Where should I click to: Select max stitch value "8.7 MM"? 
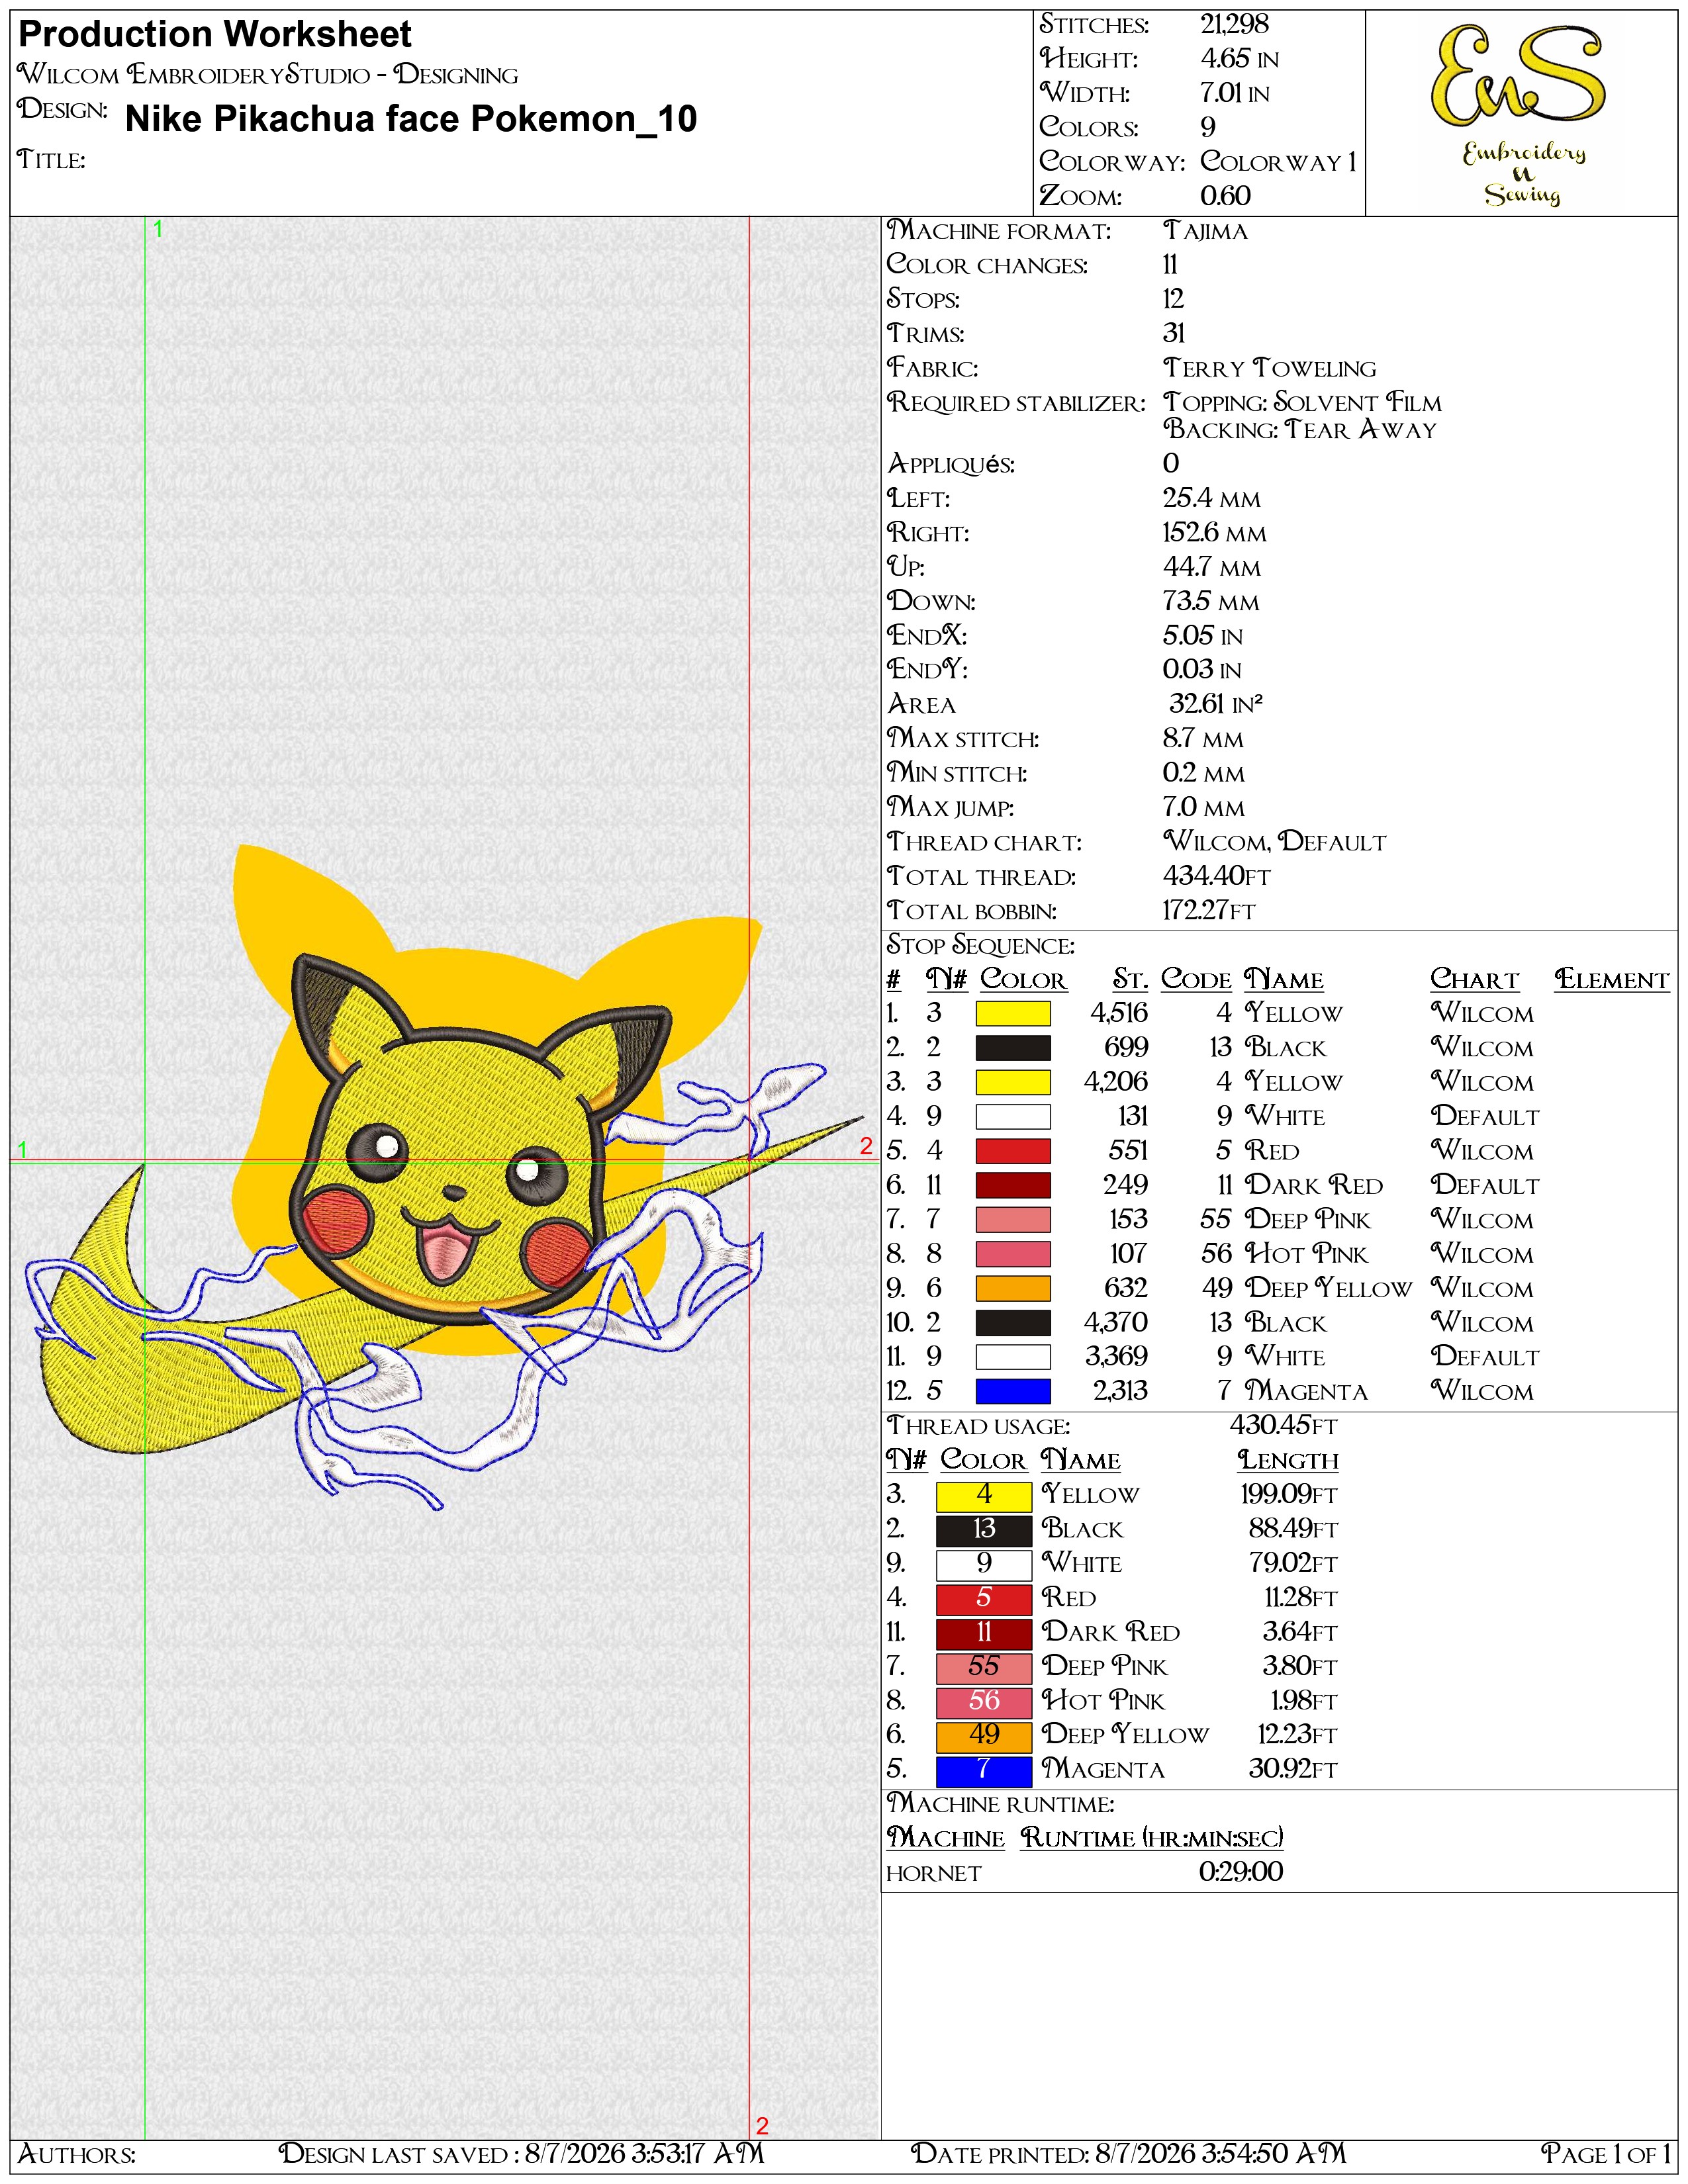coord(1203,739)
